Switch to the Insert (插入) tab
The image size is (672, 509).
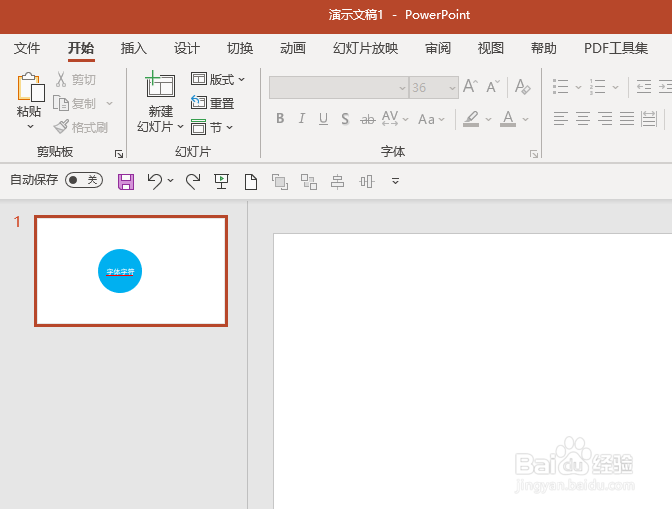[x=134, y=48]
